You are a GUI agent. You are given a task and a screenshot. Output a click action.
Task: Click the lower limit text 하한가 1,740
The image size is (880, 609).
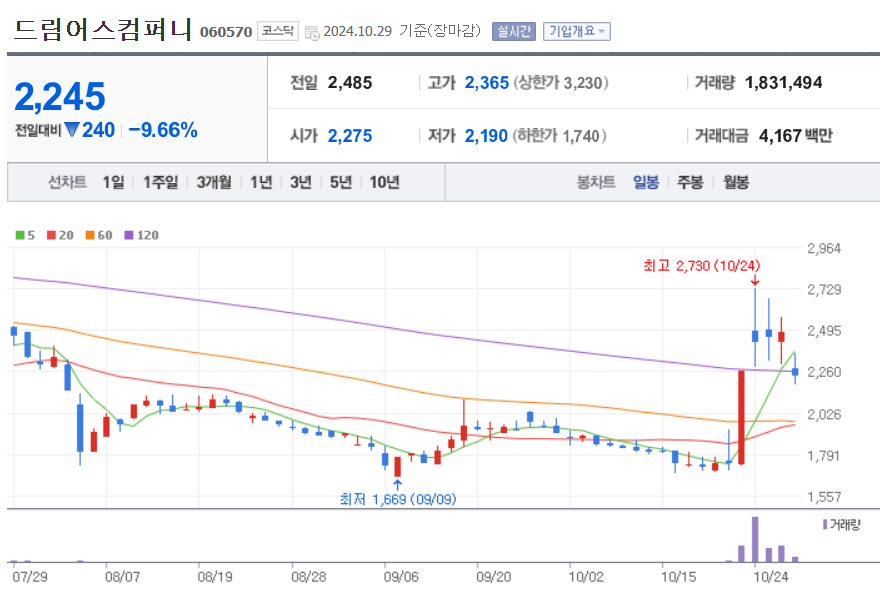point(560,136)
